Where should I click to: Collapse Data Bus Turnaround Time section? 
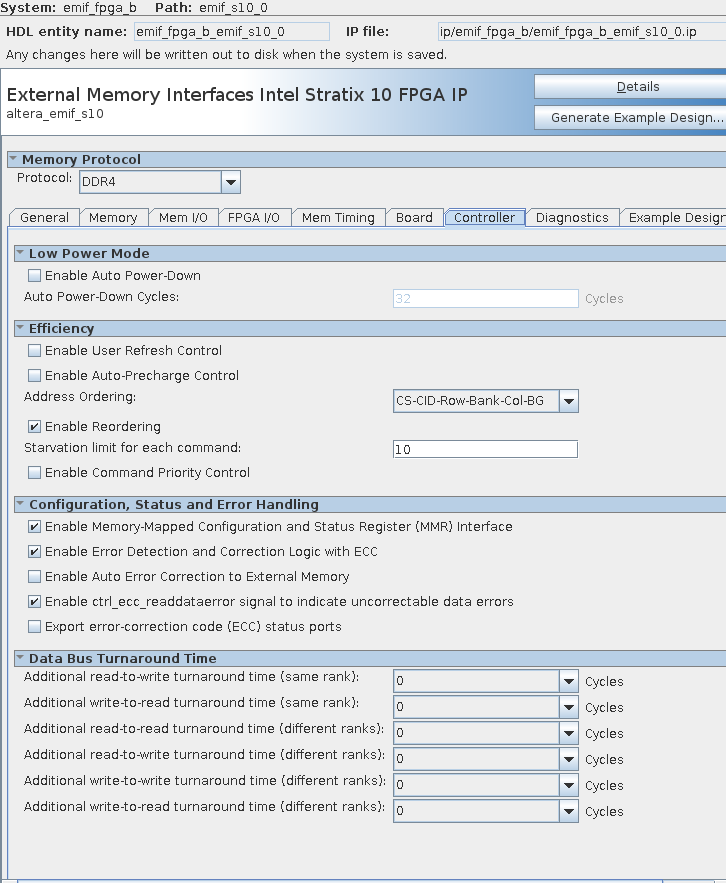tap(20, 658)
